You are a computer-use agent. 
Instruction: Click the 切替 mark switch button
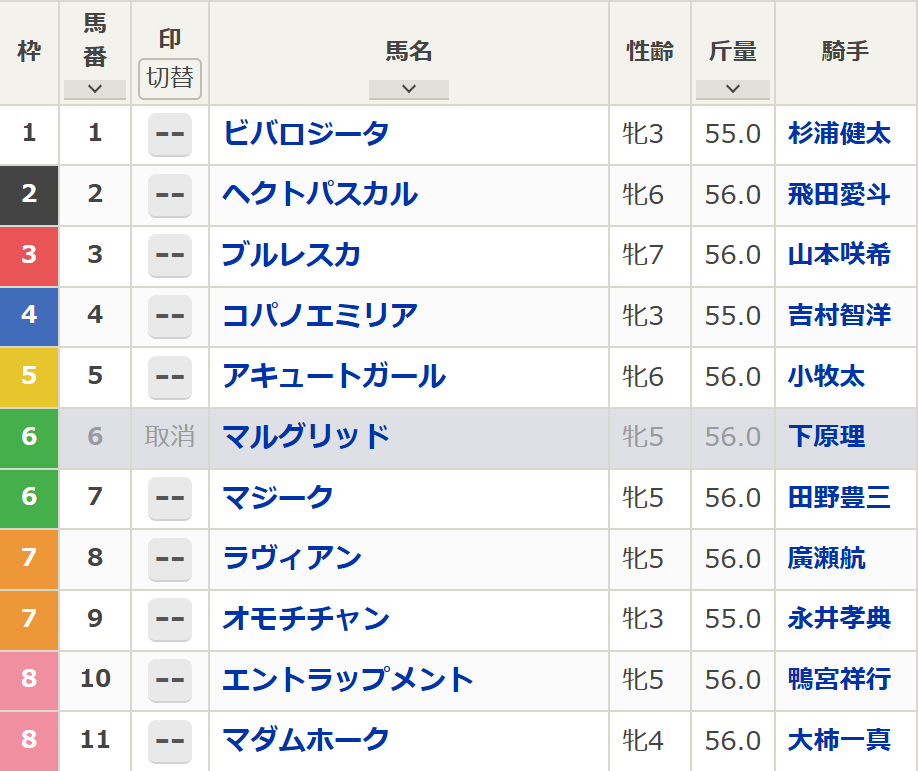(170, 79)
